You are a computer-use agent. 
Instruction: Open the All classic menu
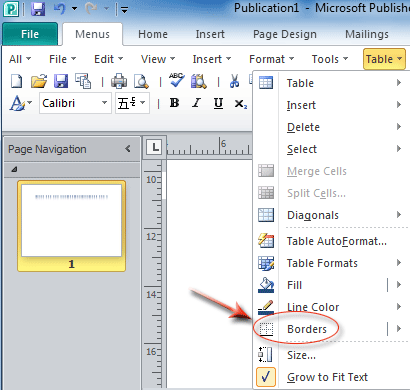20,59
